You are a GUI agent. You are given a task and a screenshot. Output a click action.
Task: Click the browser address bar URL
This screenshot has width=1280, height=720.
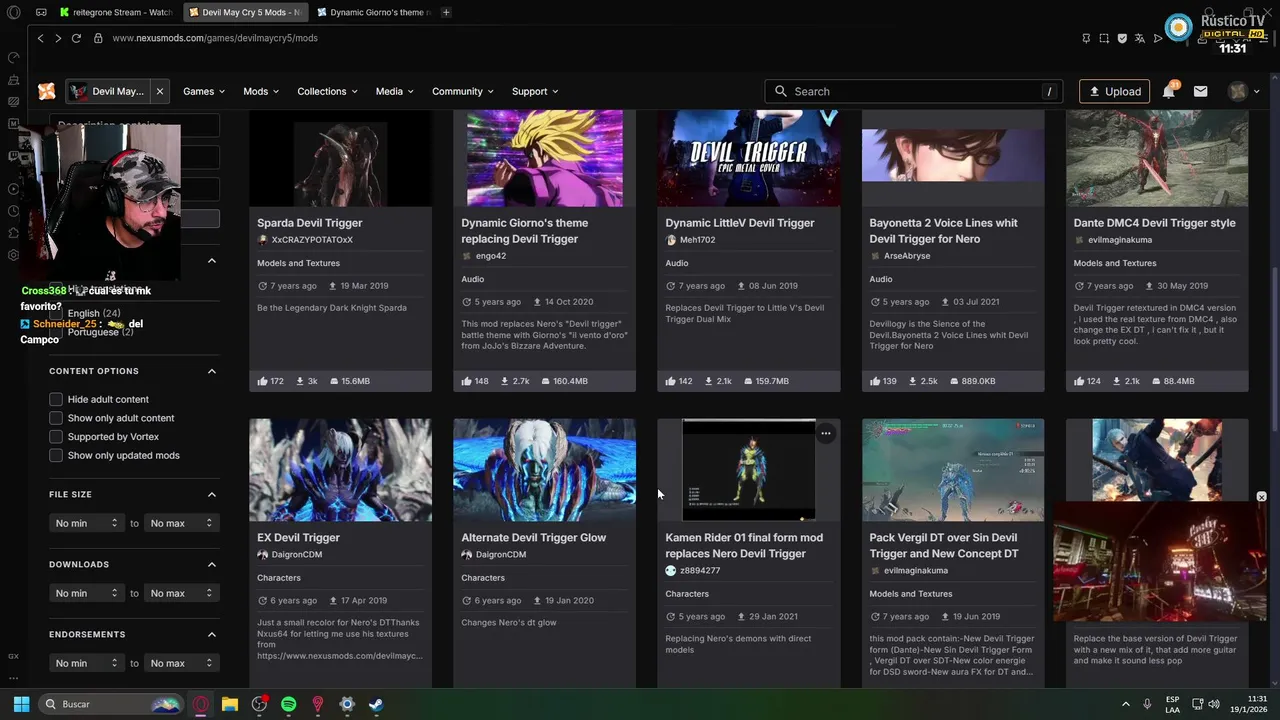(215, 38)
